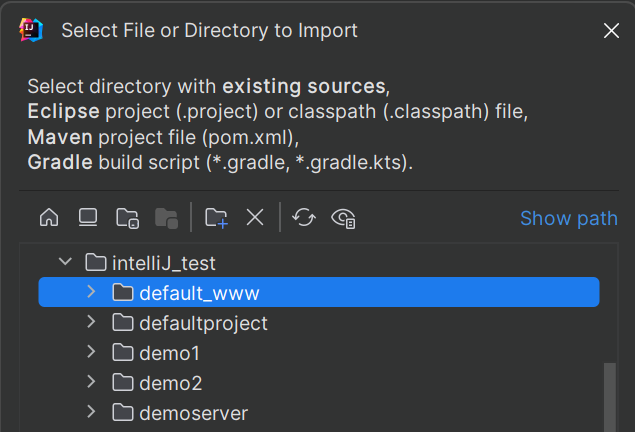Screen dimensions: 635x432
Task: Refresh the directory tree
Action: point(304,217)
